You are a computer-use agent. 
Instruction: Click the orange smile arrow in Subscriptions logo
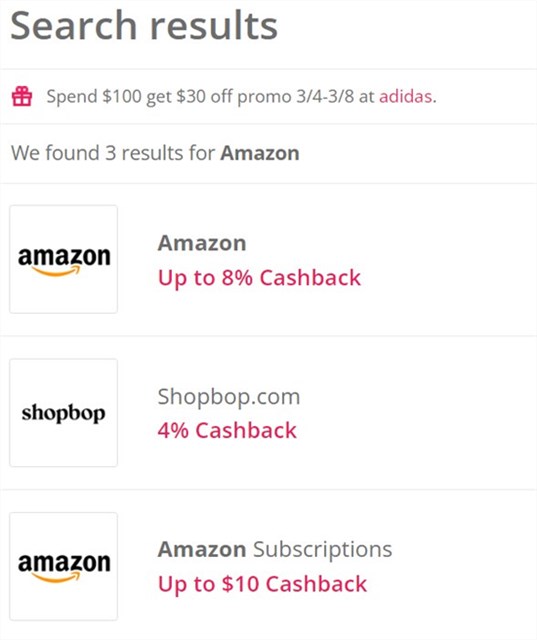pos(55,578)
